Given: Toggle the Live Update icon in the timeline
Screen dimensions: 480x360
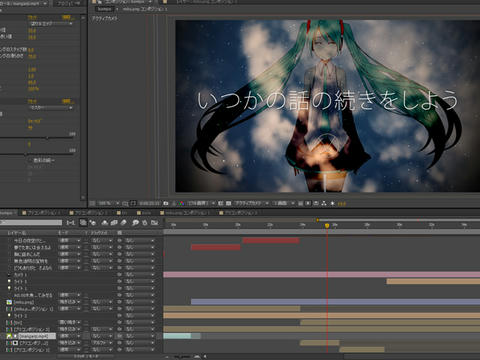Looking at the screenshot, I should 83,223.
